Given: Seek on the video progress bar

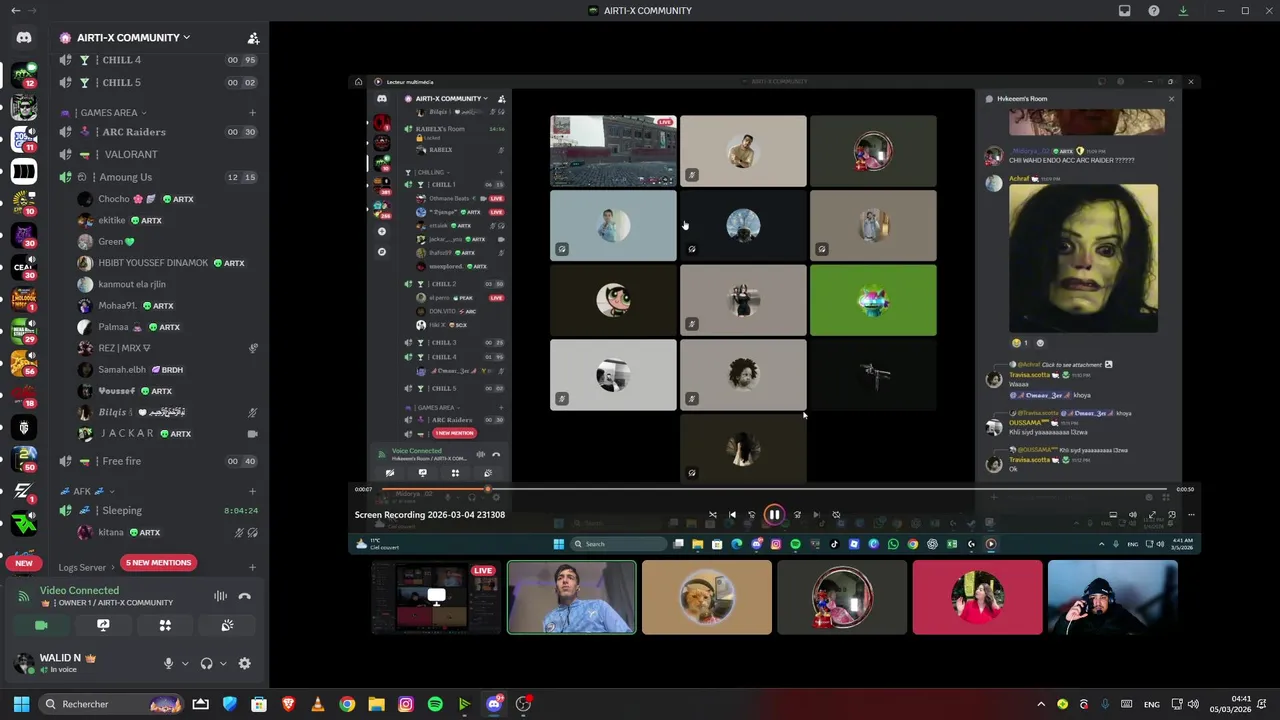Looking at the screenshot, I should coord(773,490).
